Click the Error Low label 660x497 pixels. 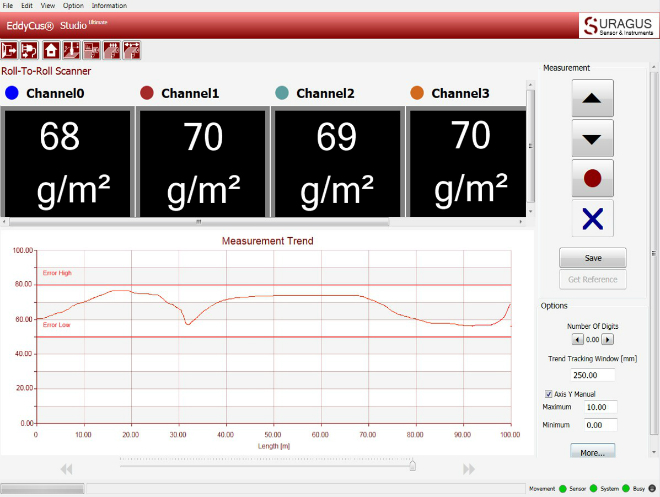[x=56, y=325]
